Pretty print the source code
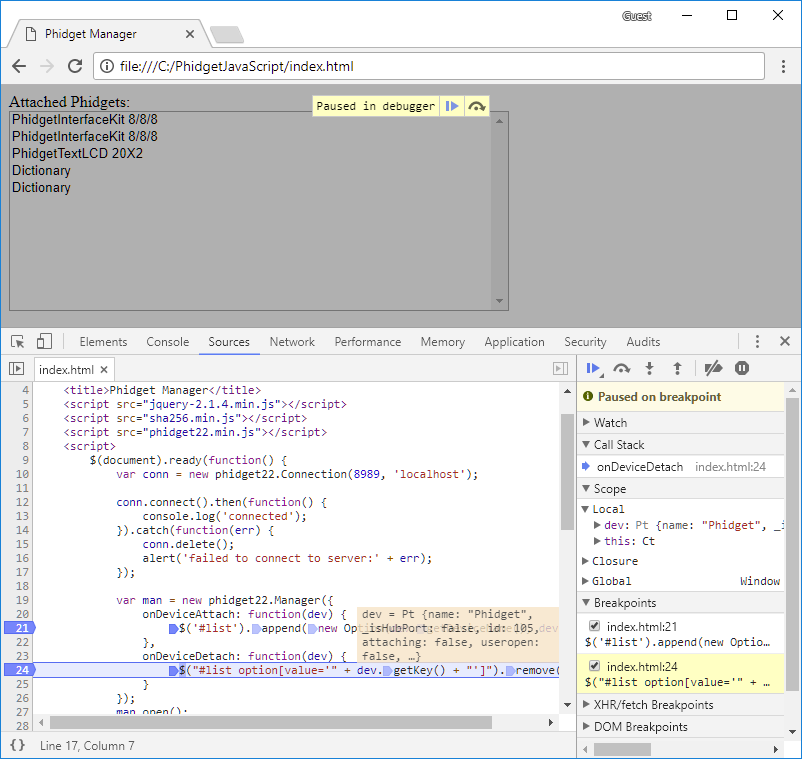Screen dimensions: 802x759 tap(17, 745)
